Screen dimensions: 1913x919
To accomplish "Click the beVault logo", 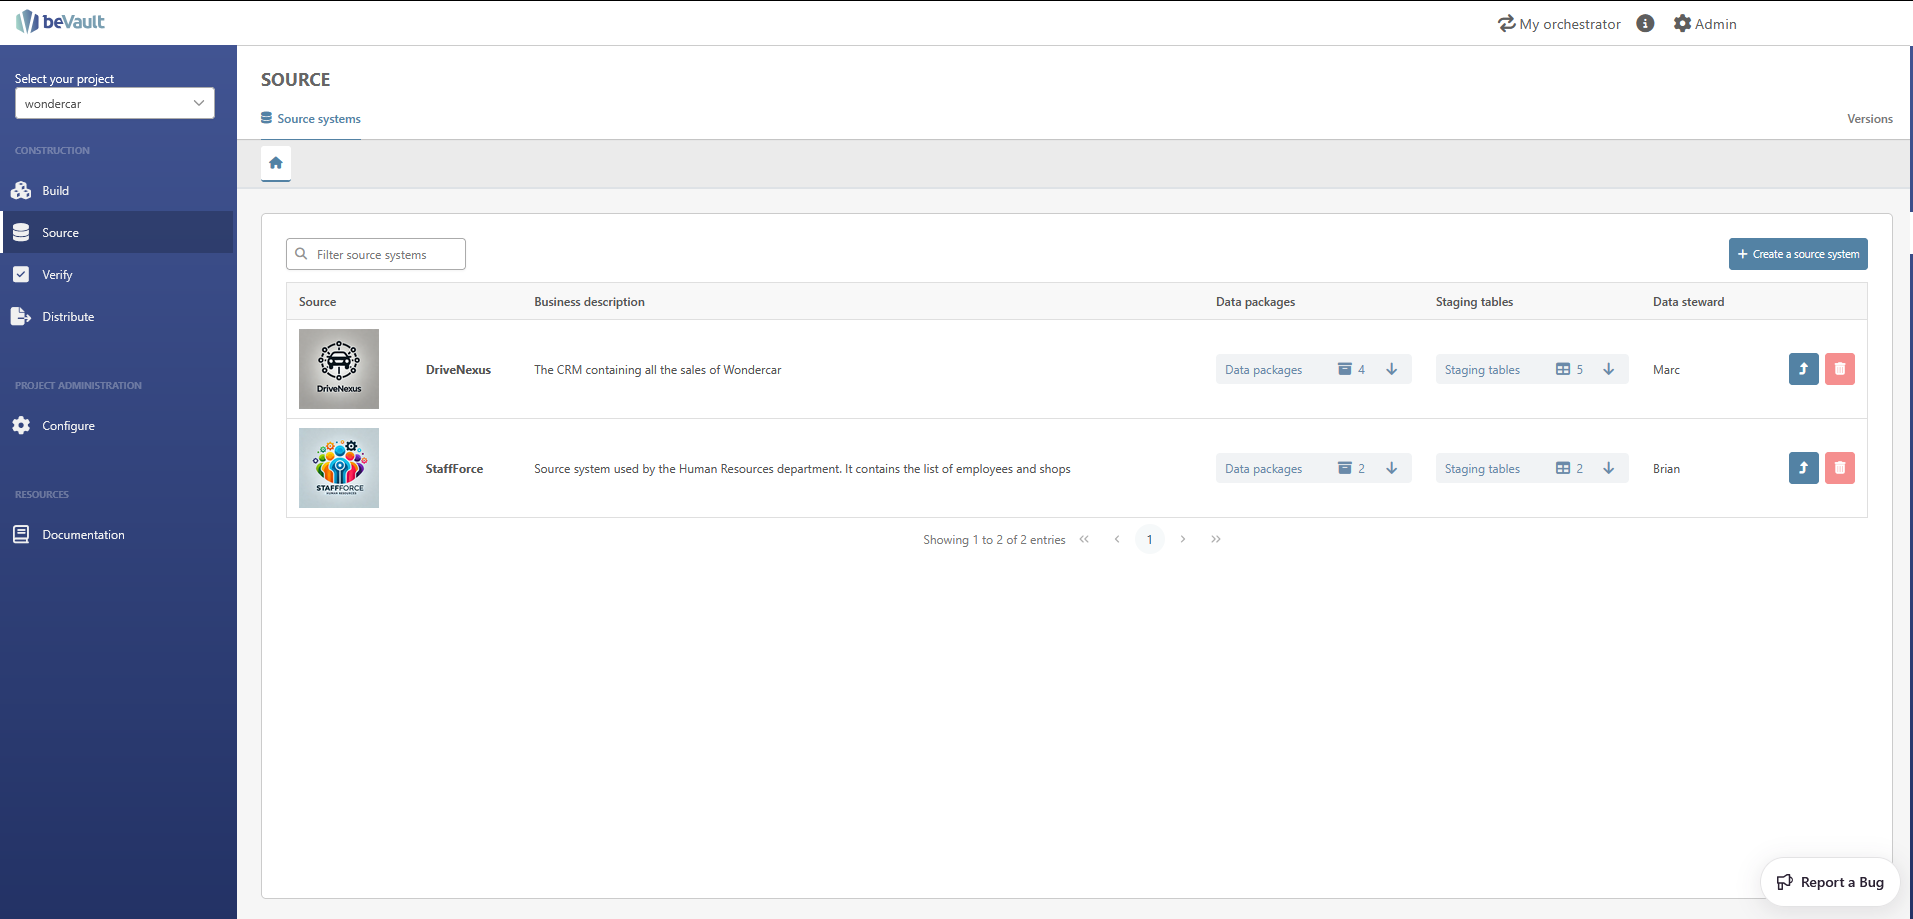I will click(x=61, y=22).
